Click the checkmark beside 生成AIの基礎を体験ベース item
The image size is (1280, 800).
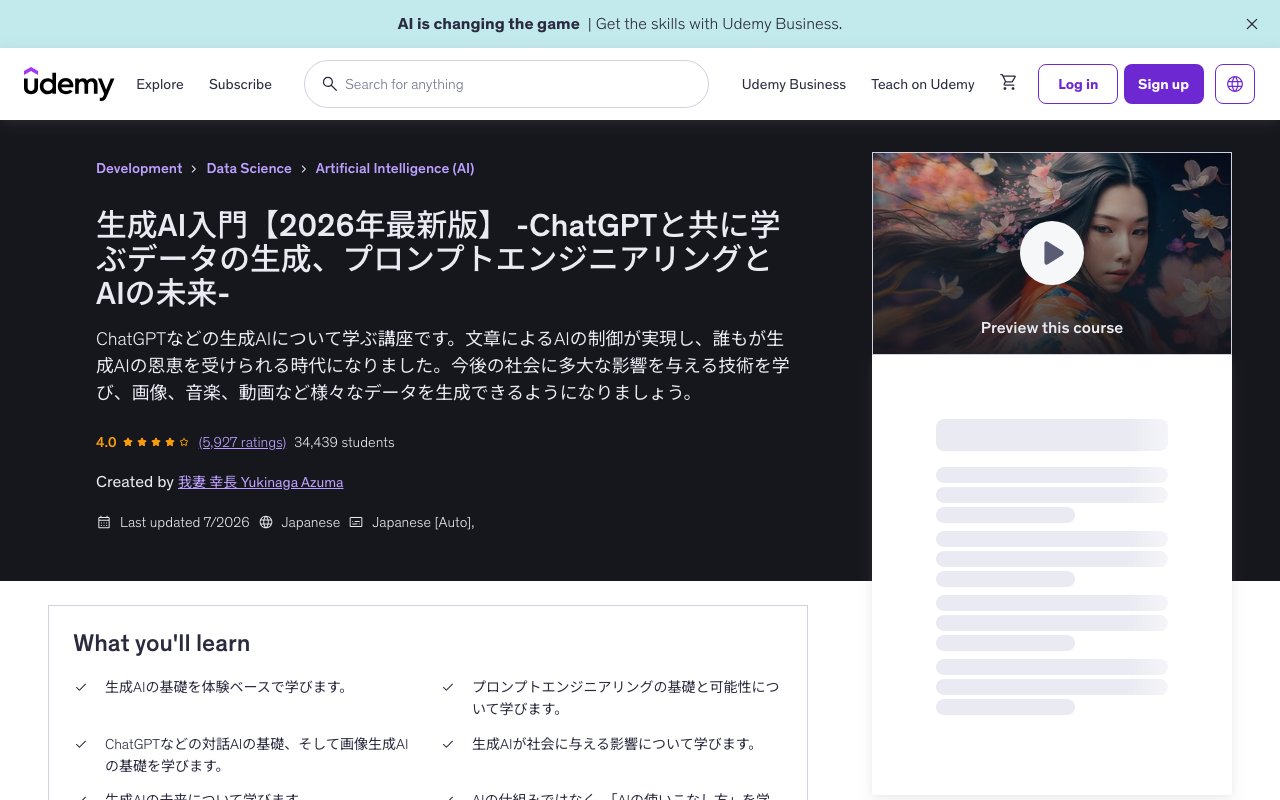[81, 687]
